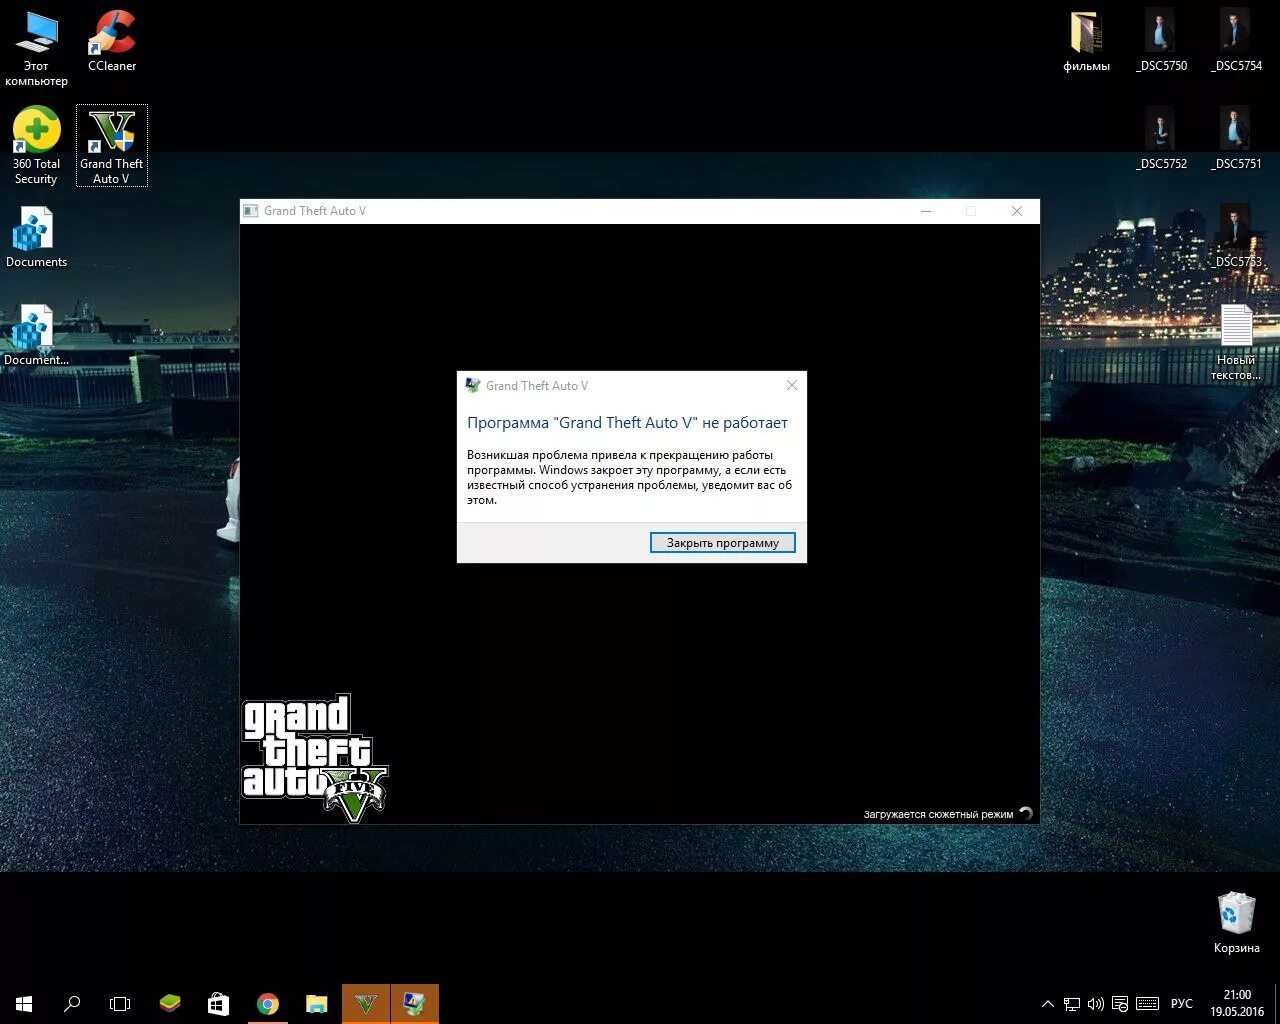Screen dimensions: 1280x1024
Task: Select the _DSC5754 photo file
Action: tap(1237, 41)
